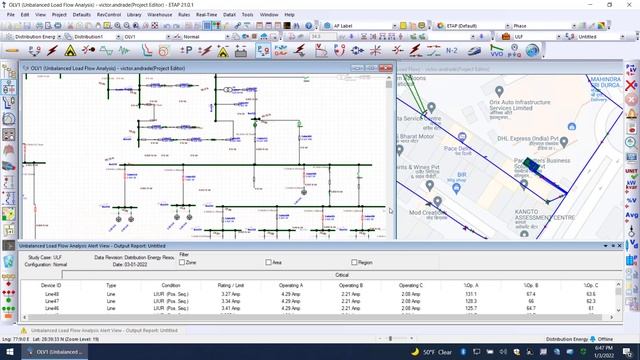Open the Window menu
This screenshot has height=360, width=640.
point(269,15)
